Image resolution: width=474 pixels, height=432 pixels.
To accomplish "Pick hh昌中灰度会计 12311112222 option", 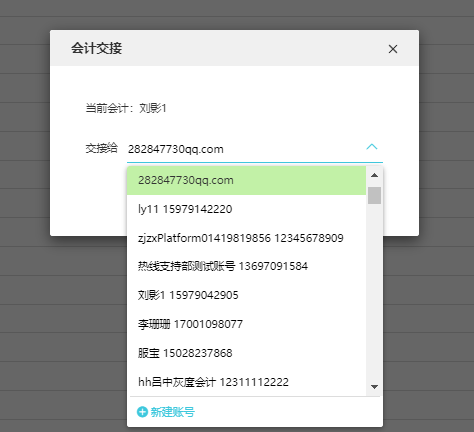I will click(x=246, y=382).
